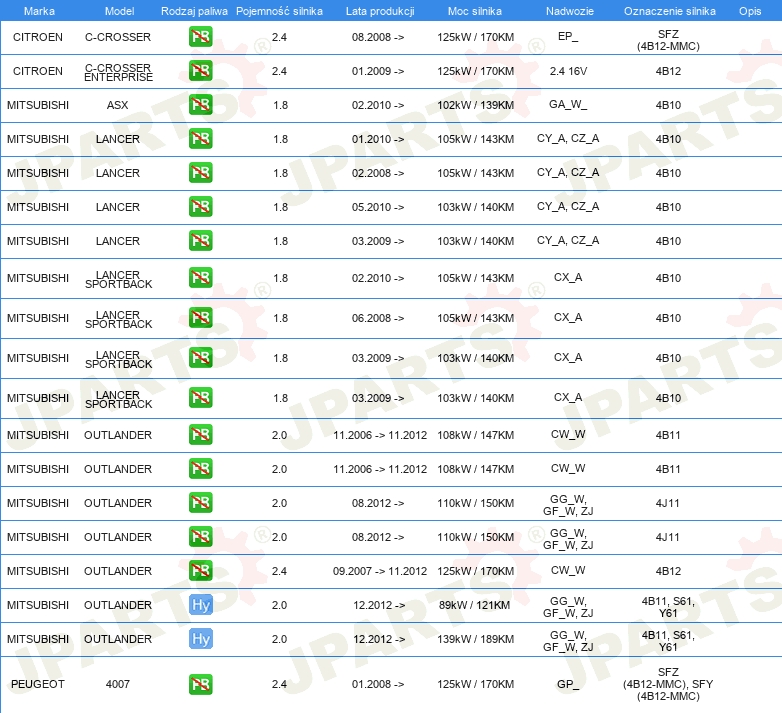Click the Opis column header
Image resolution: width=782 pixels, height=713 pixels.
click(x=750, y=11)
